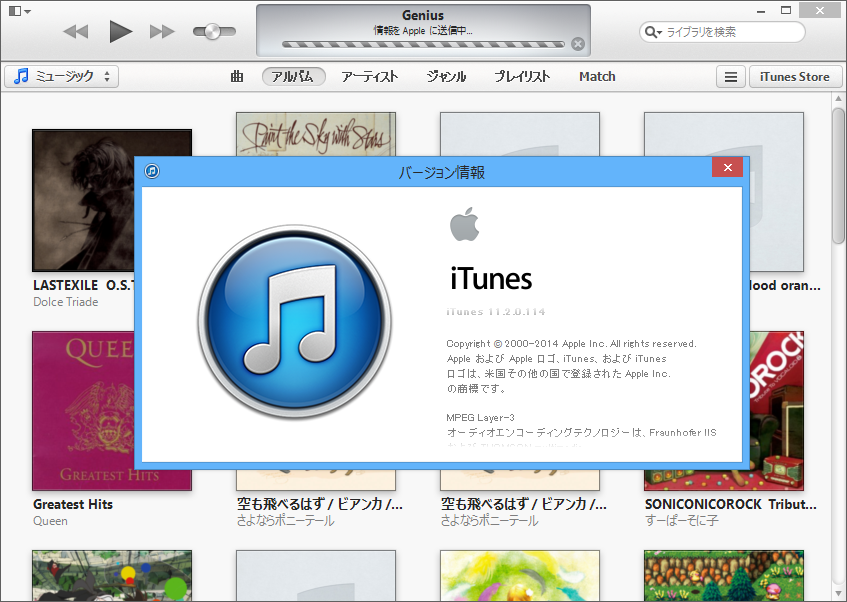The width and height of the screenshot is (847, 602).
Task: Select the Match tab
Action: tap(596, 76)
